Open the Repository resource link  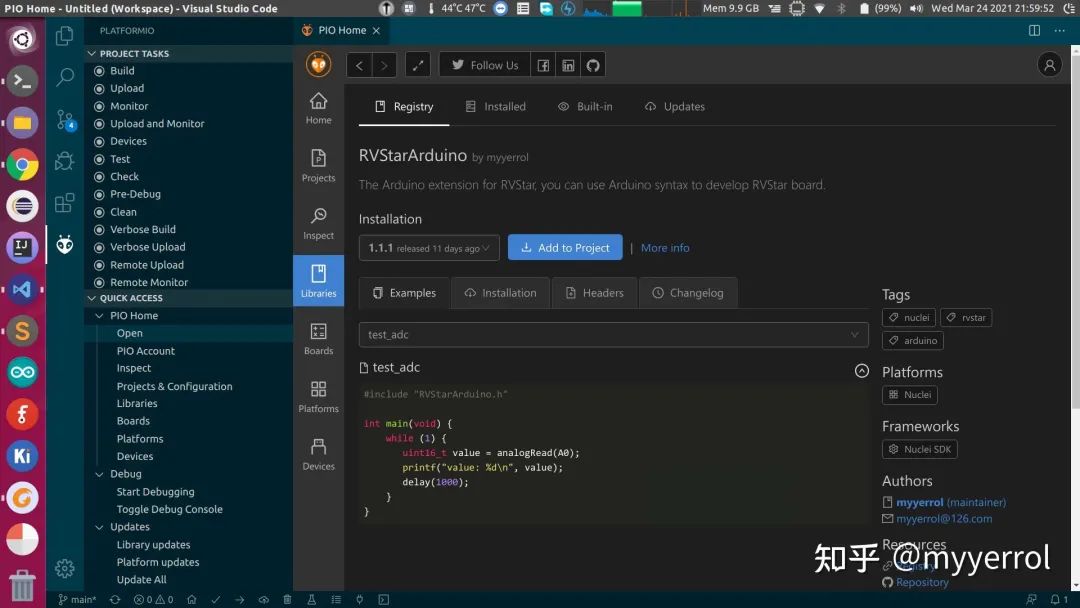click(x=922, y=583)
